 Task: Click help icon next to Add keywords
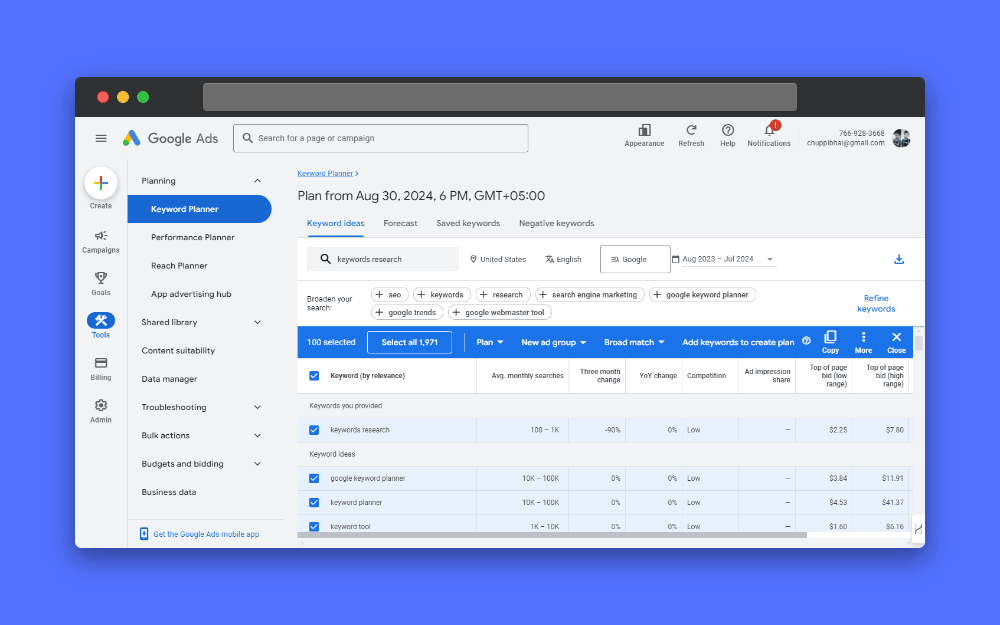pyautogui.click(x=806, y=341)
